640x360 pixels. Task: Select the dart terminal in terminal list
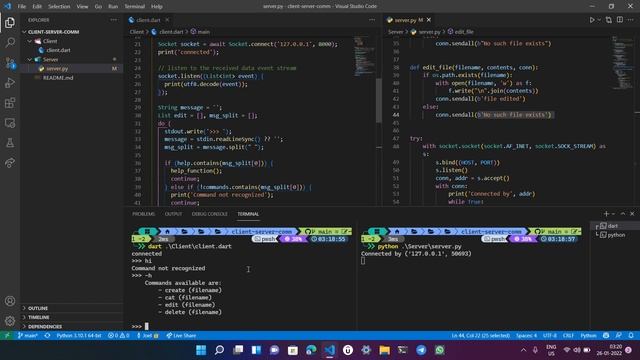click(x=615, y=226)
